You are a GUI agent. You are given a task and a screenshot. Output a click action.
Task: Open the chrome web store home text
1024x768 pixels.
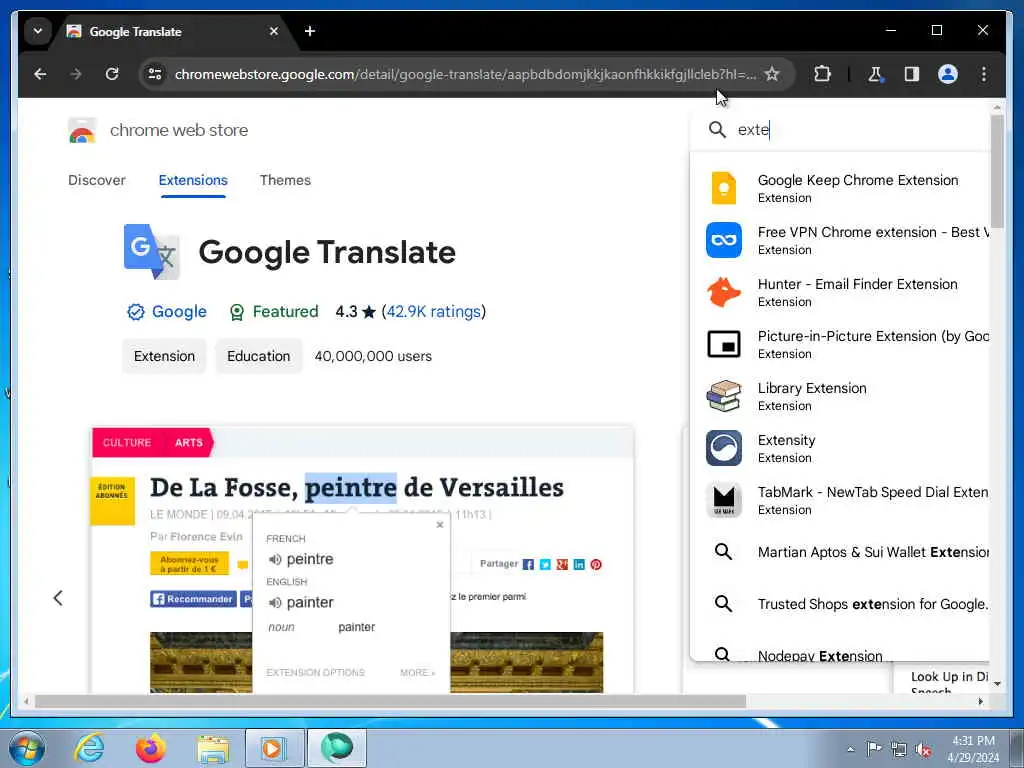179,131
